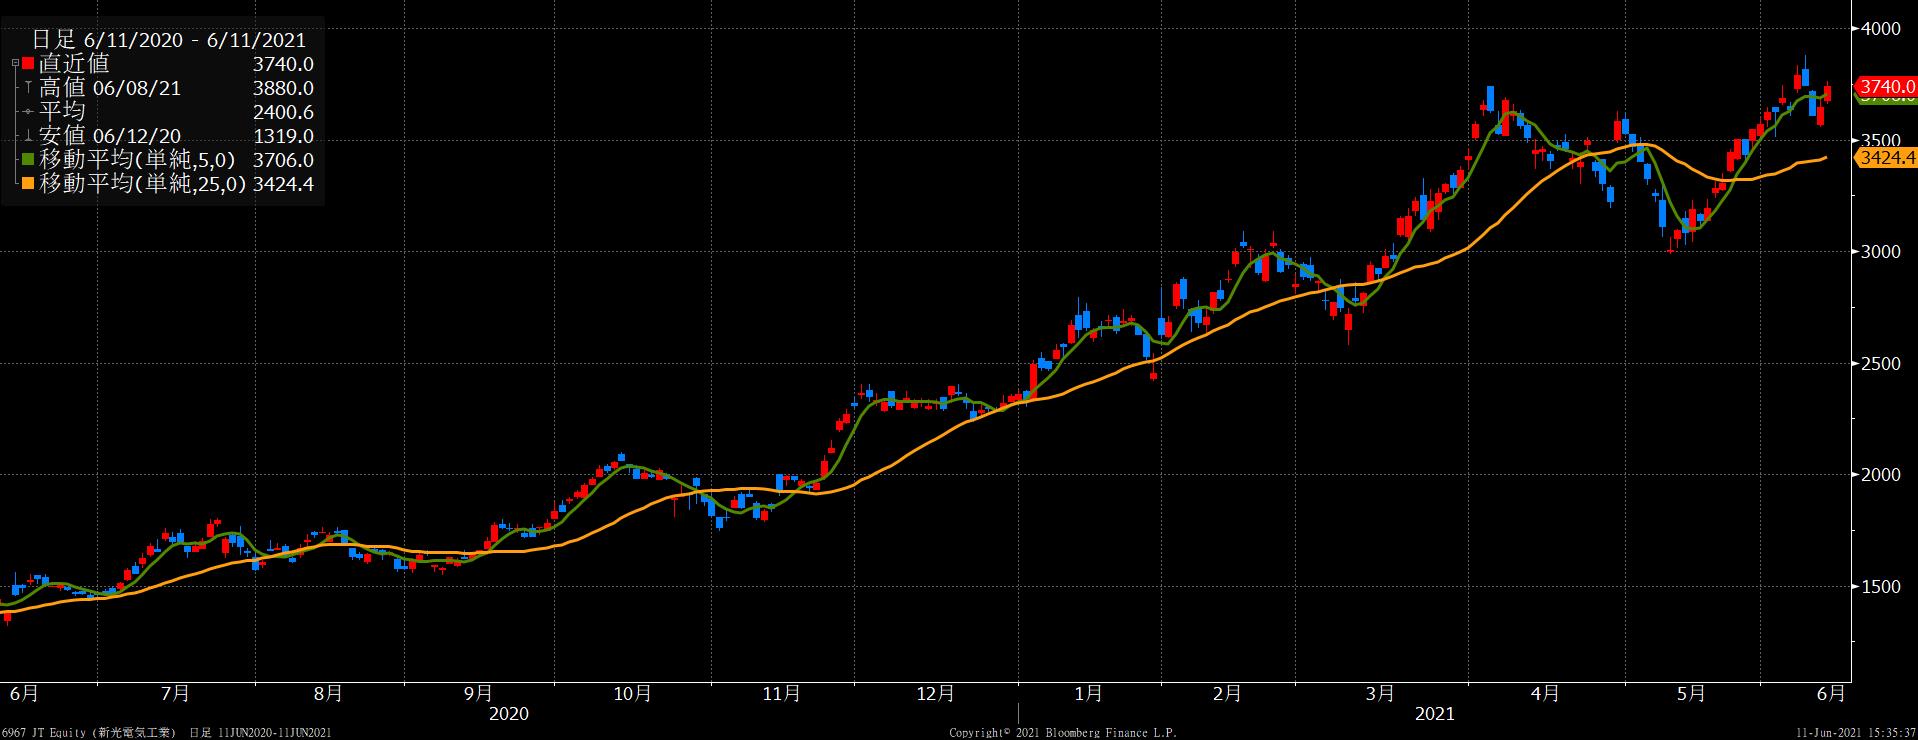Click the 3月 month axis label

tap(1380, 693)
